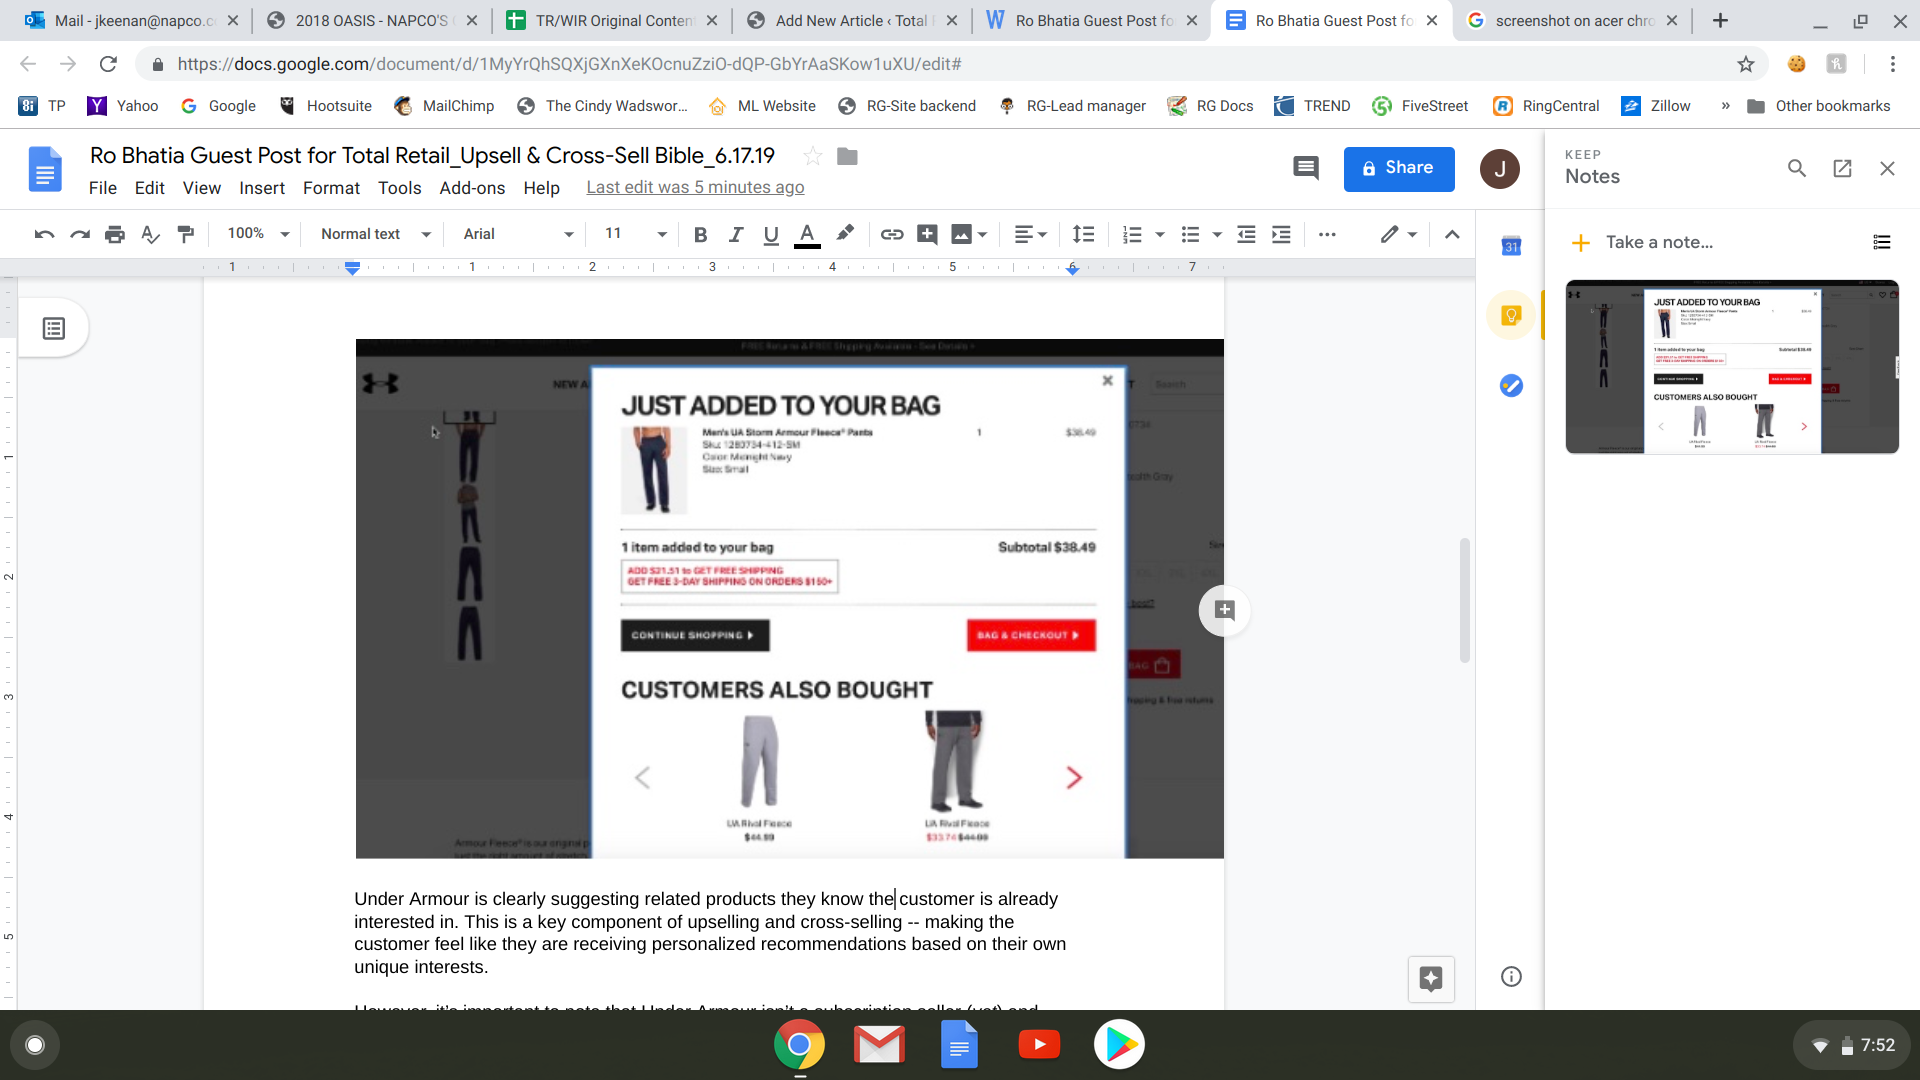Hide the menus with up chevron

pyautogui.click(x=1452, y=234)
